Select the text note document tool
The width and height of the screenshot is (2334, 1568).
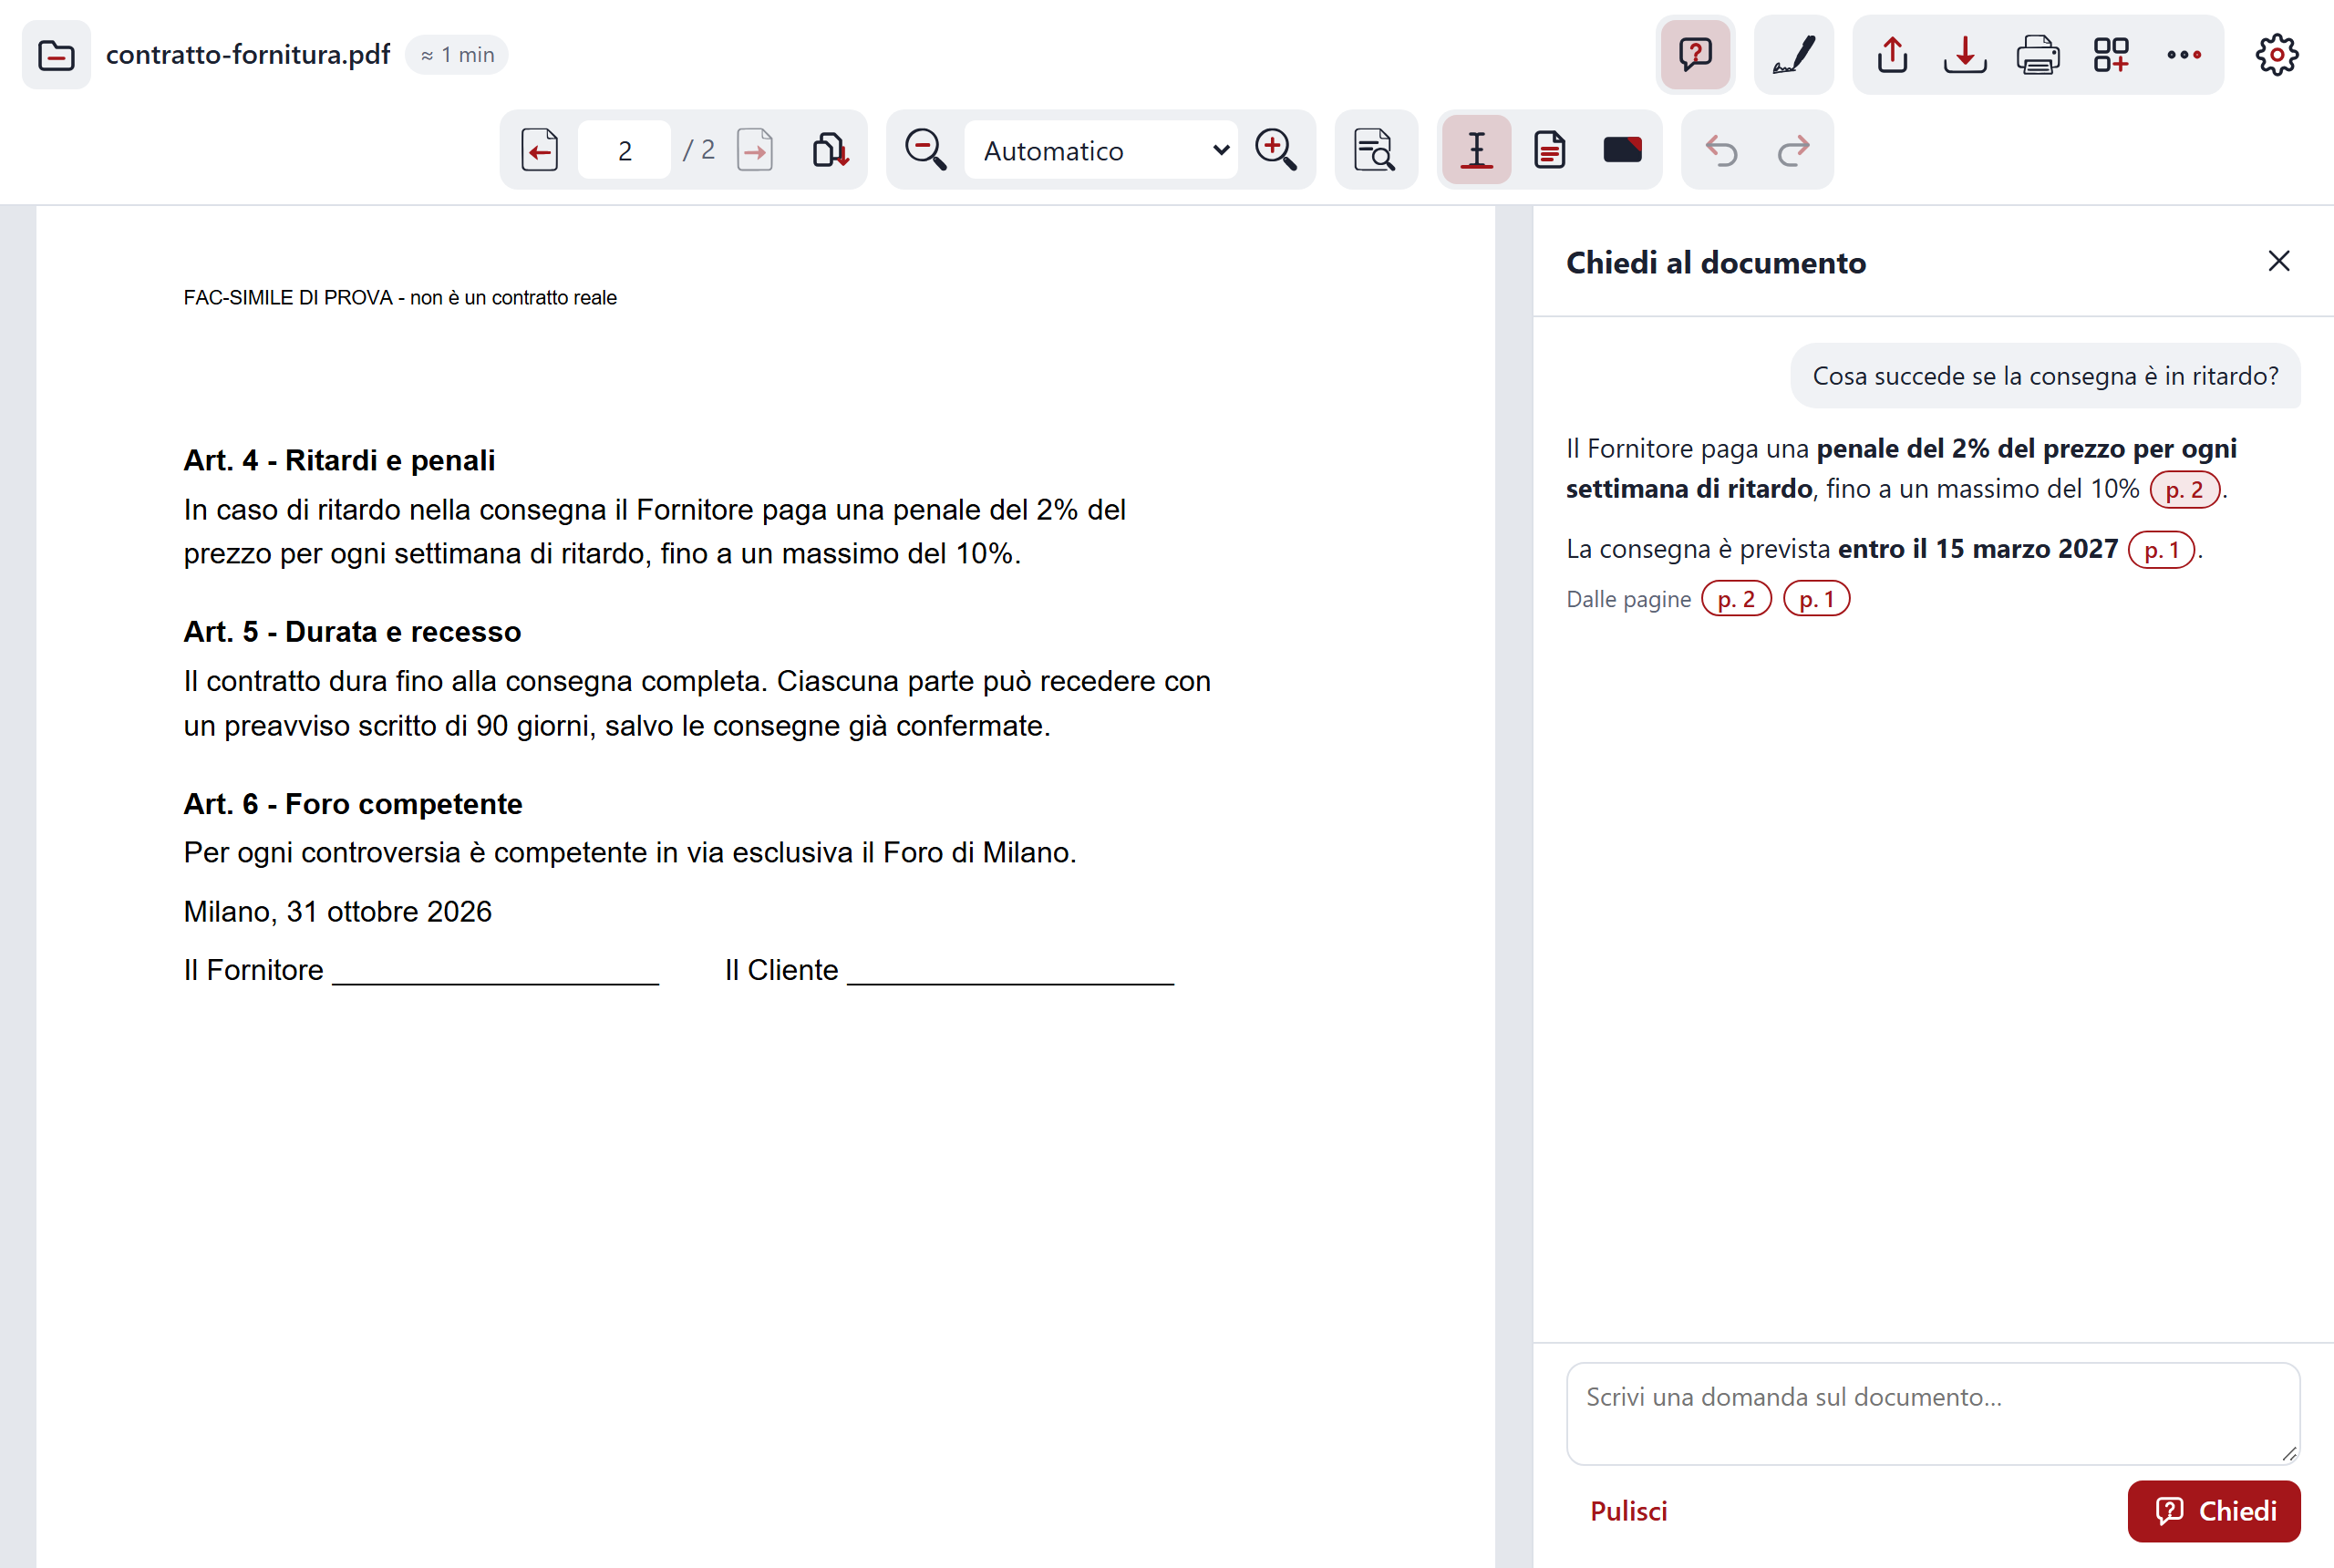1549,150
